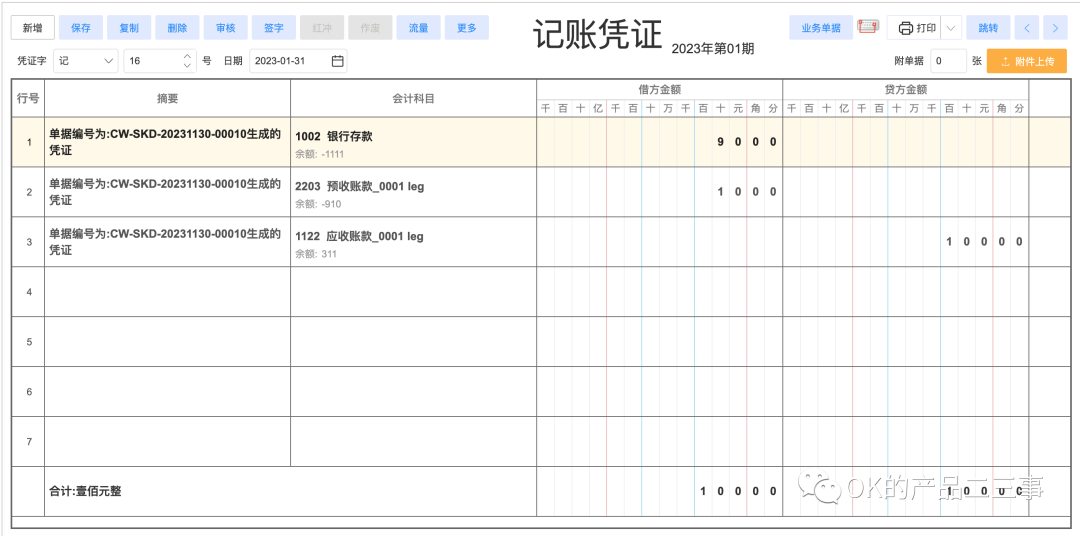Screen dimensions: 1080x536
Task: Click the 复制 button
Action: (x=129, y=28)
